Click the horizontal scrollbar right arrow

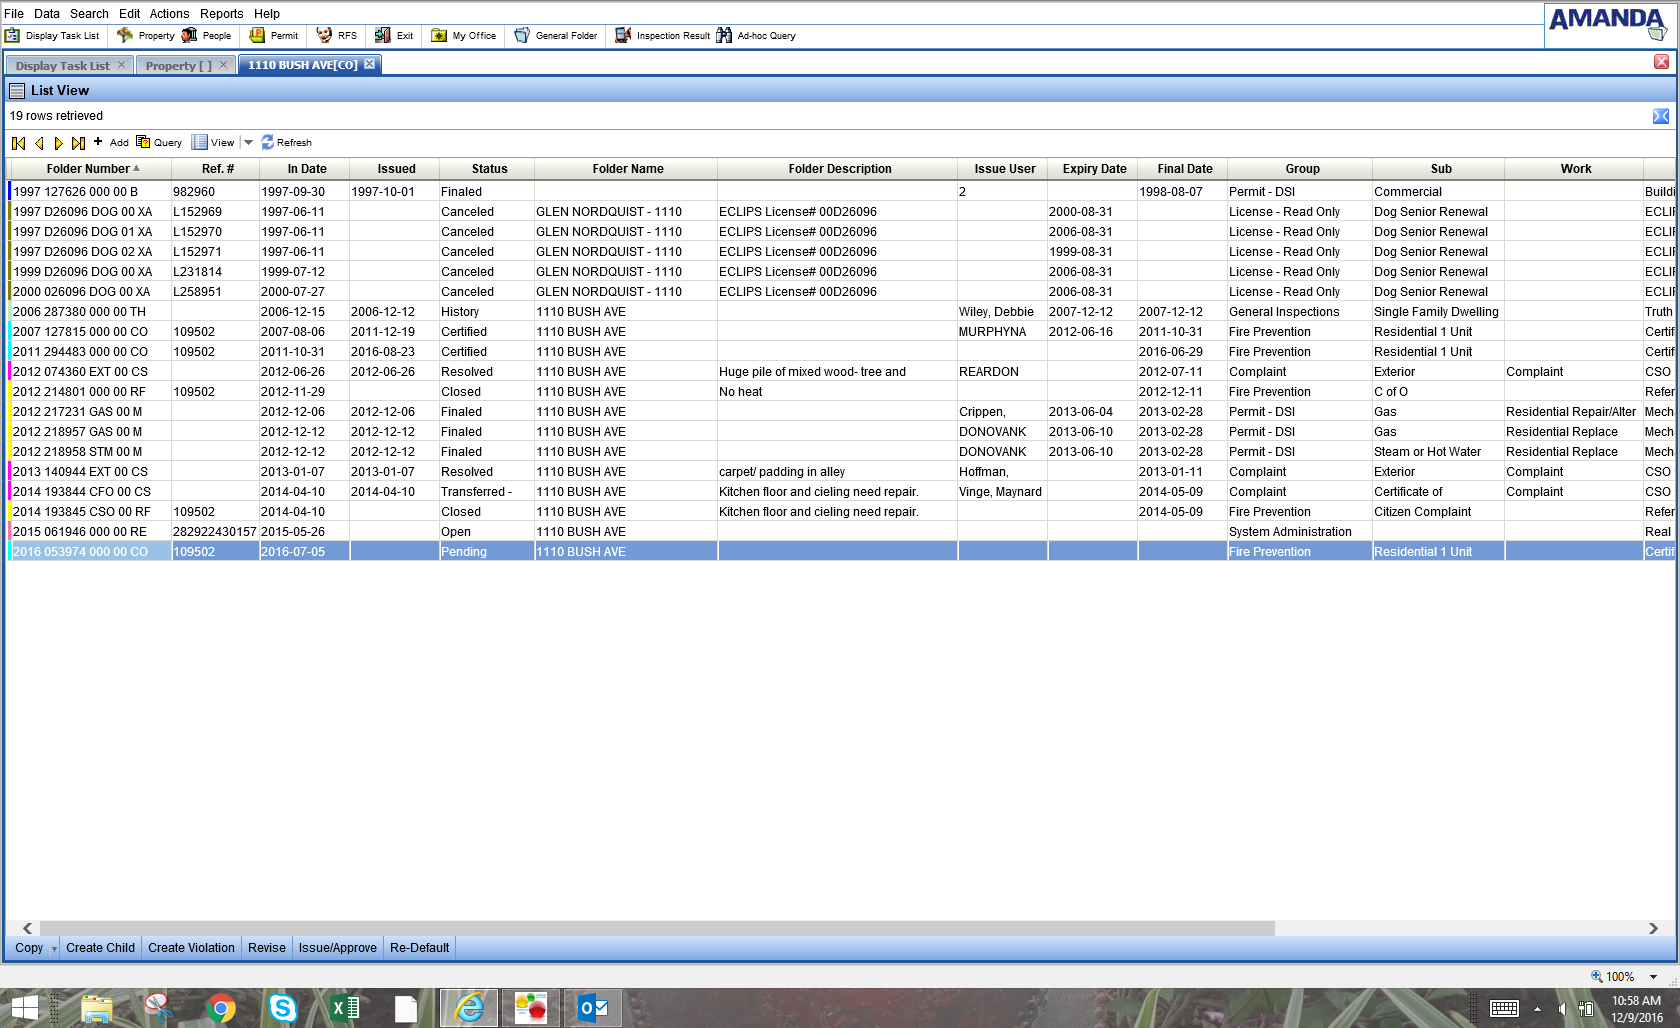(x=1653, y=928)
